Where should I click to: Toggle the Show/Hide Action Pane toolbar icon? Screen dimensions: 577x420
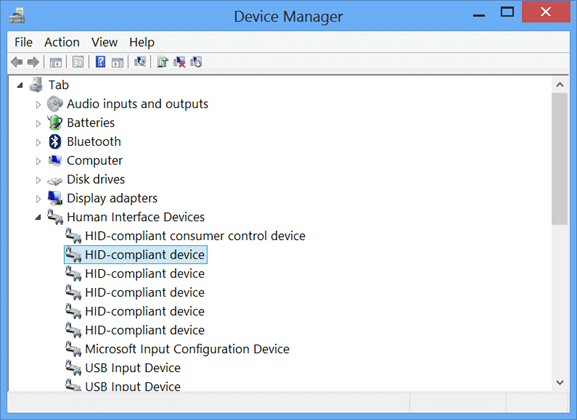click(x=118, y=62)
